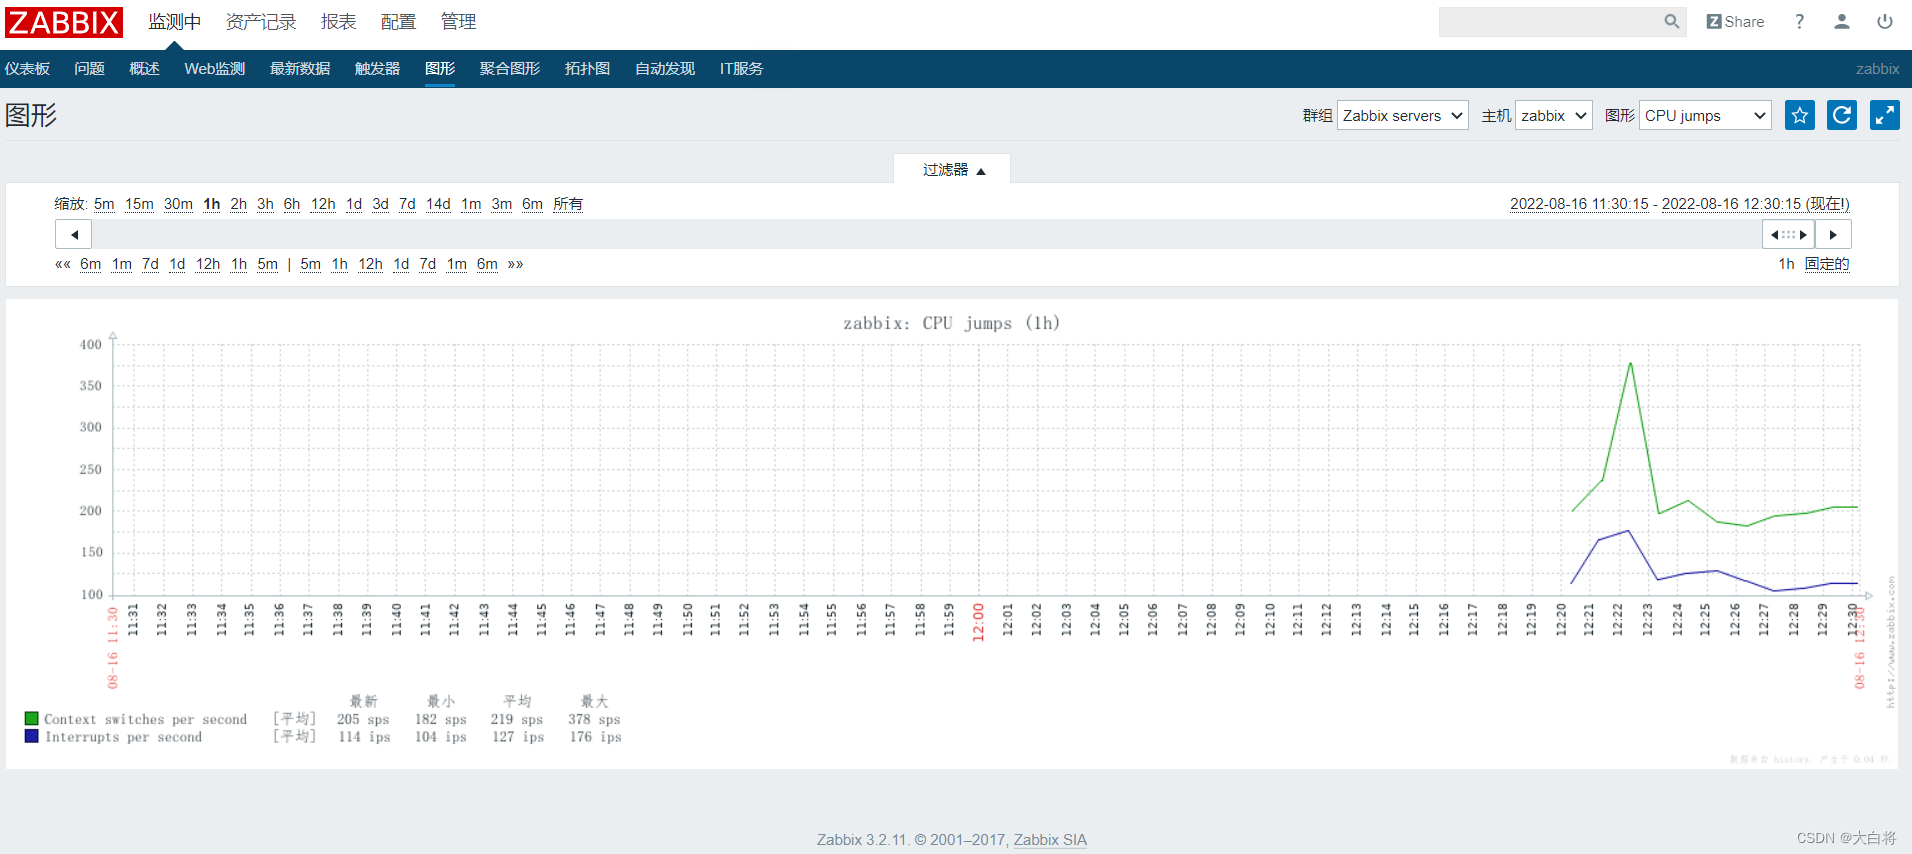Select the 图形 submenu tab
The height and width of the screenshot is (854, 1912).
pyautogui.click(x=440, y=68)
